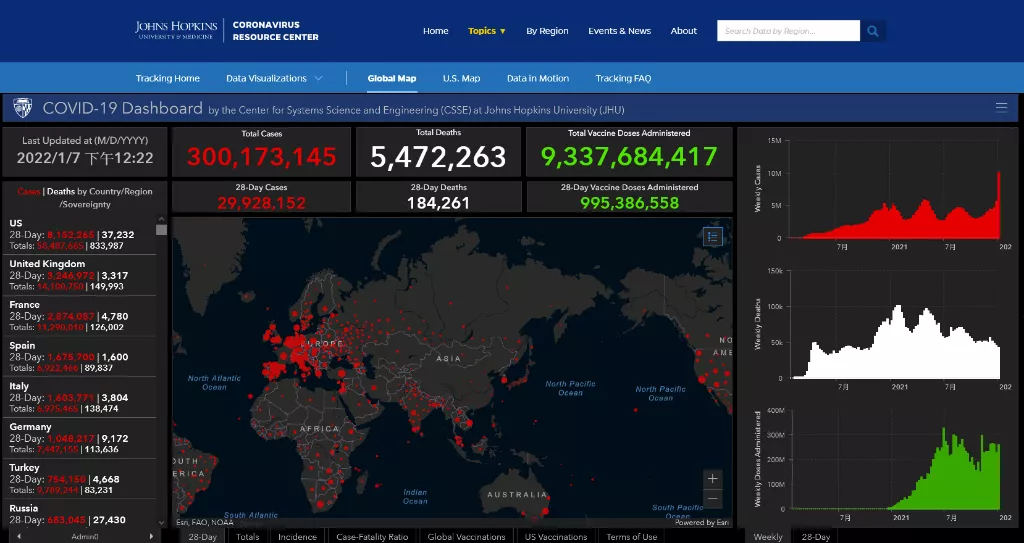
Task: Click the right arrow beside Admin0
Action: click(151, 536)
